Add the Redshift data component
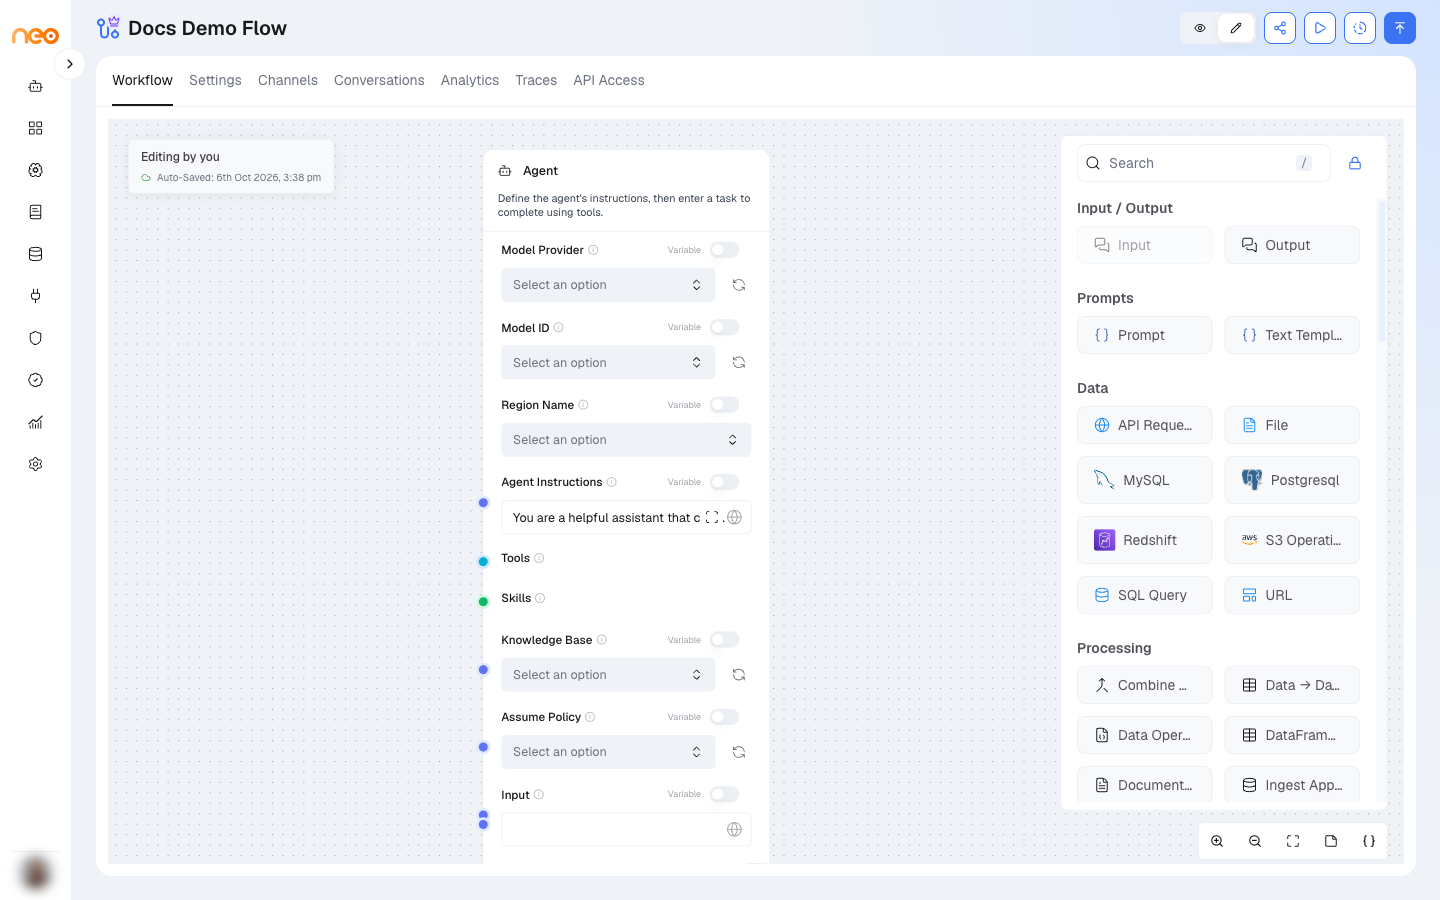The height and width of the screenshot is (900, 1440). pos(1144,540)
